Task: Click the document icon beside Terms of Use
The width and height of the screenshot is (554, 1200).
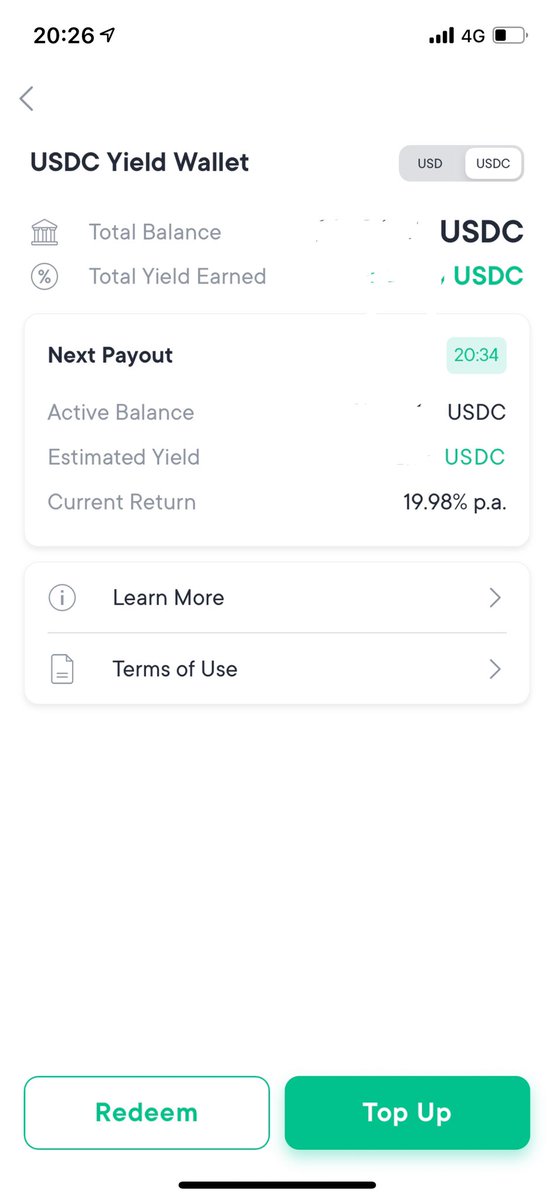Action: [62, 669]
